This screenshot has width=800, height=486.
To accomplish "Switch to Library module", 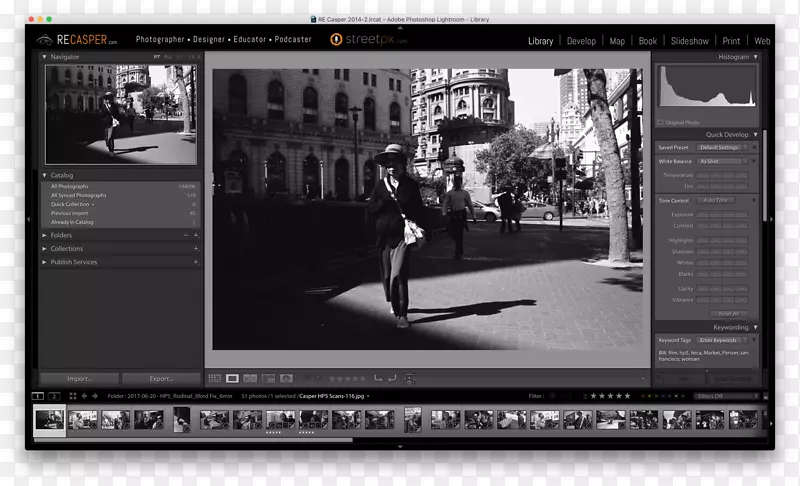I will pyautogui.click(x=540, y=41).
